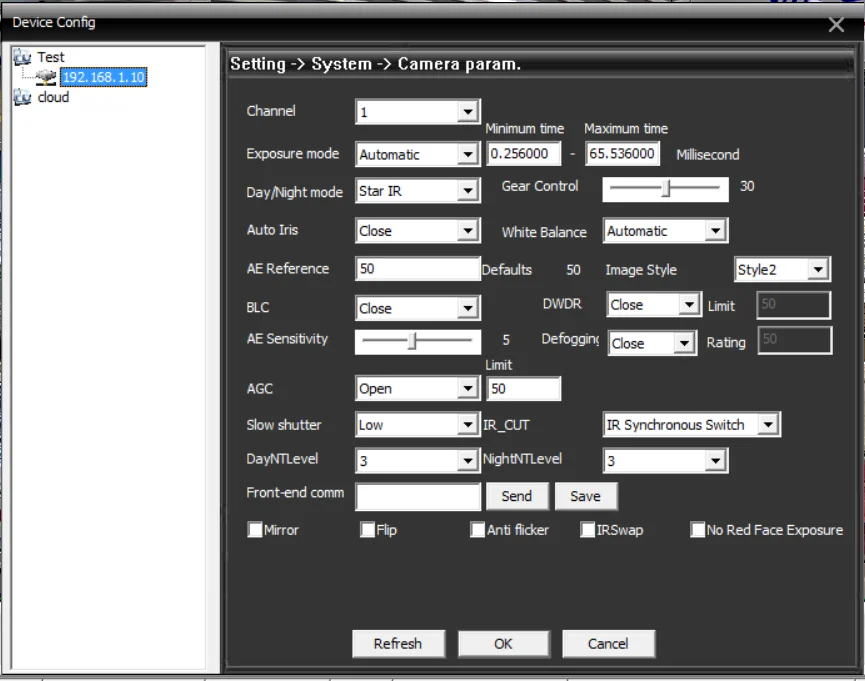Expand the White Balance dropdown
Viewport: 865px width, 681px height.
pos(714,231)
